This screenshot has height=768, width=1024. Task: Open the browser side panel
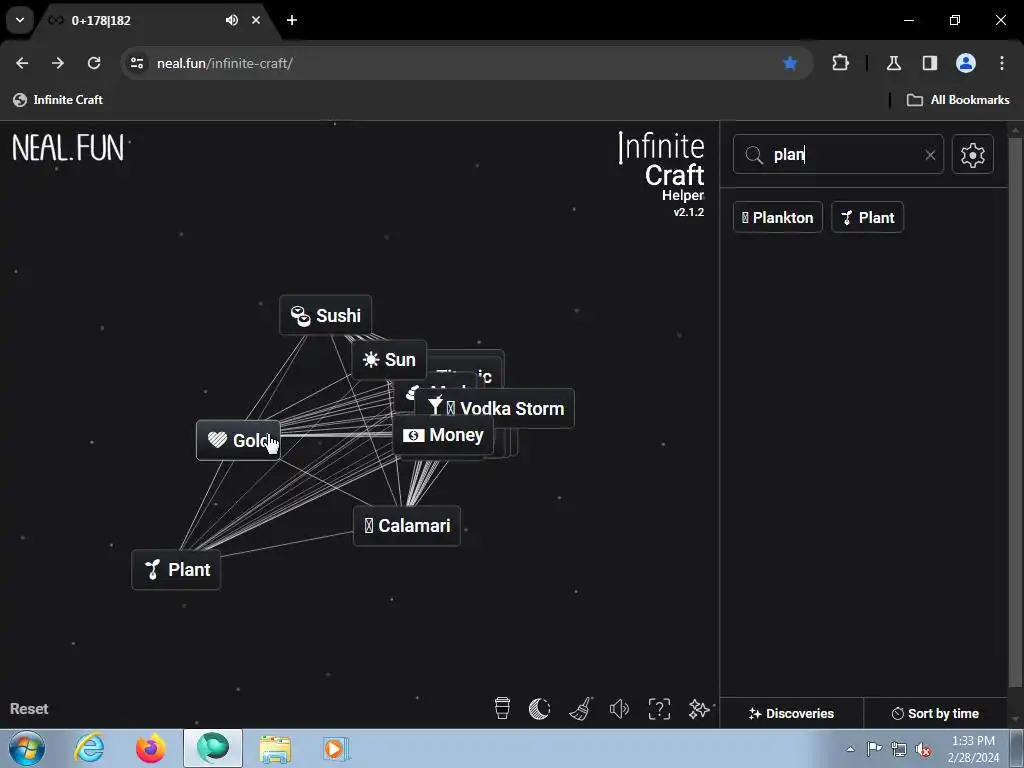[x=930, y=63]
